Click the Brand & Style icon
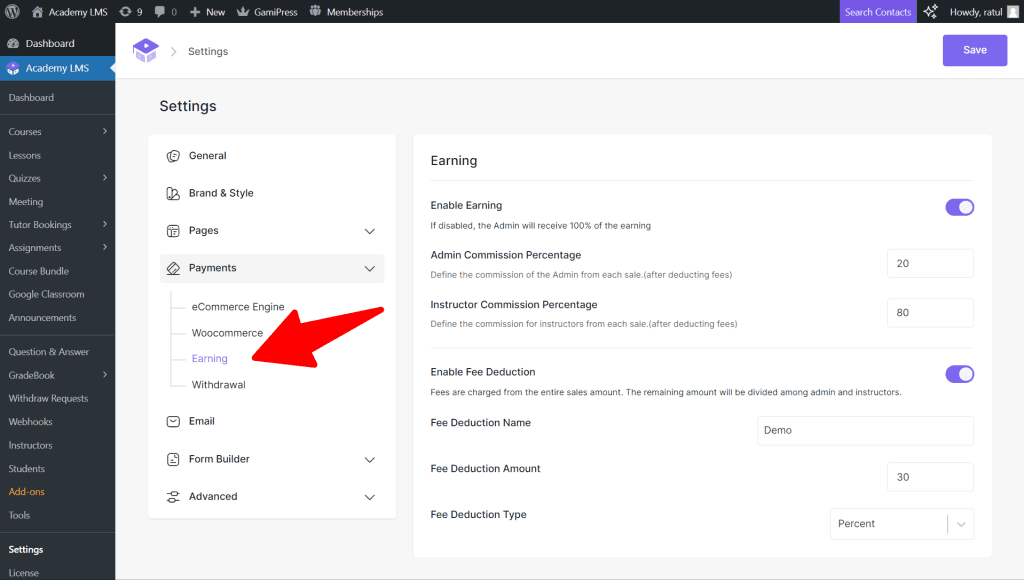 tap(173, 193)
